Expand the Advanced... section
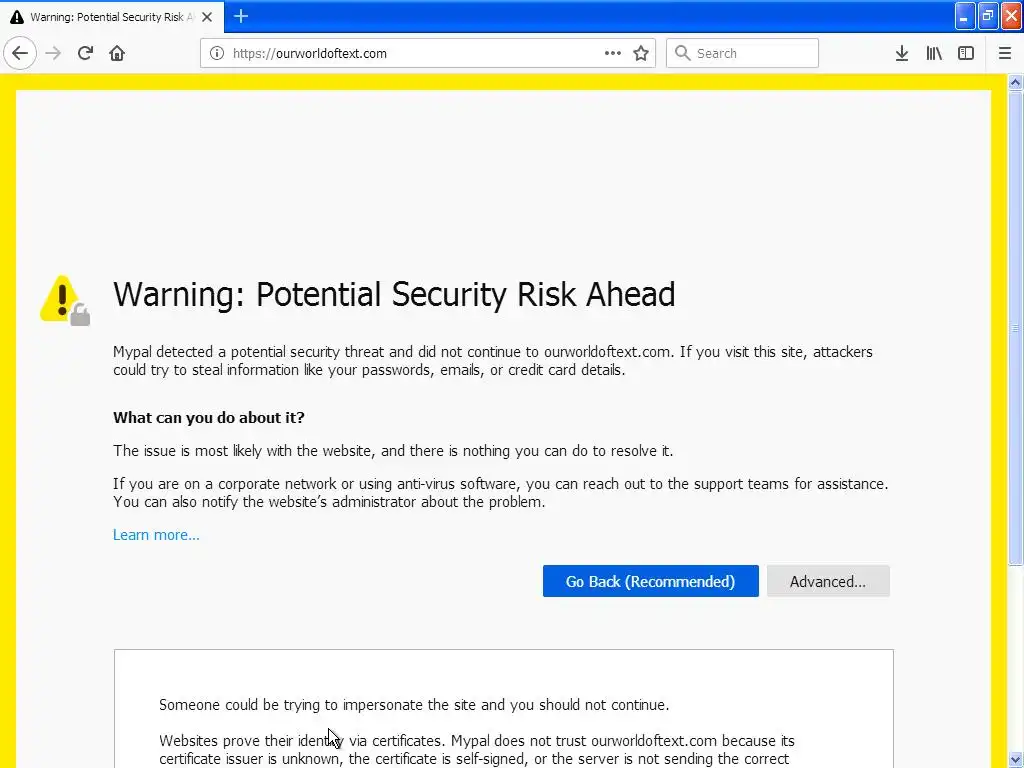The height and width of the screenshot is (768, 1024). pos(828,581)
